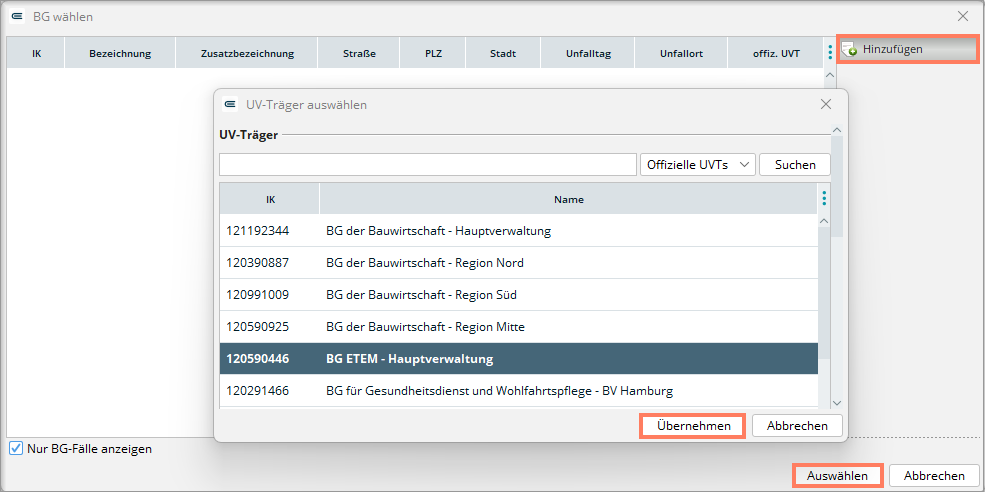This screenshot has width=985, height=492.
Task: Click the IK column header in BG wählen
Action: click(36, 53)
